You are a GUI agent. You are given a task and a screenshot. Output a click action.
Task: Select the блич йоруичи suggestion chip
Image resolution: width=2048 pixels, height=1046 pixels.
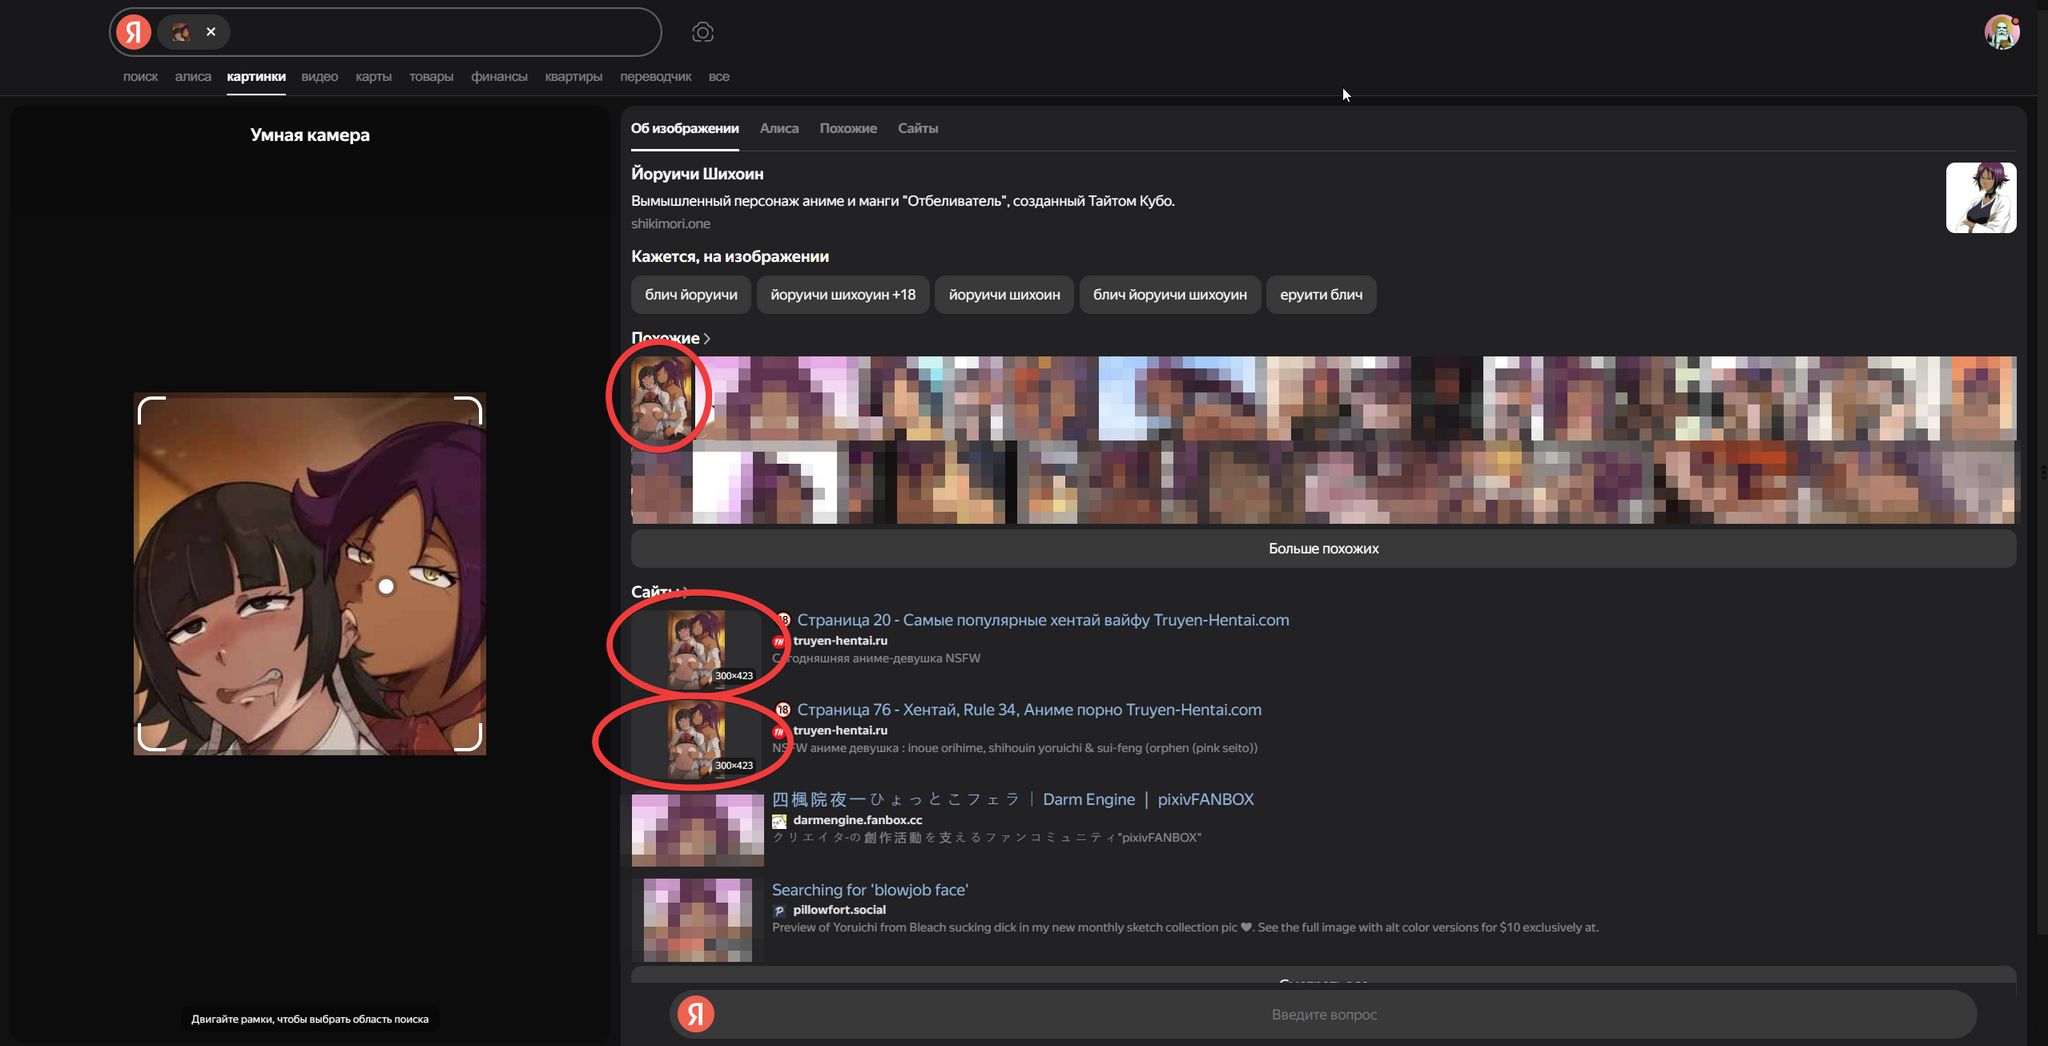tap(690, 295)
